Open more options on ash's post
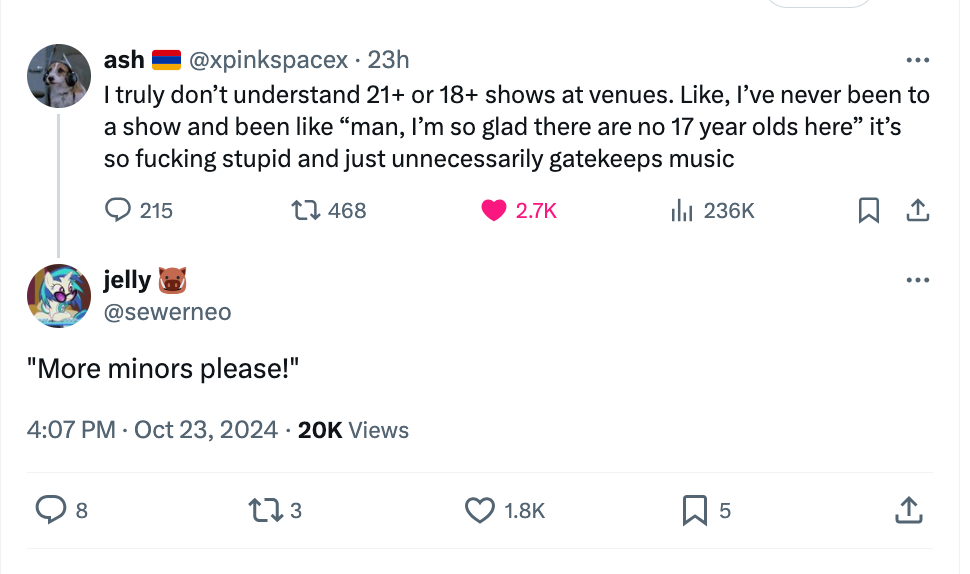The image size is (970, 574). click(x=917, y=60)
